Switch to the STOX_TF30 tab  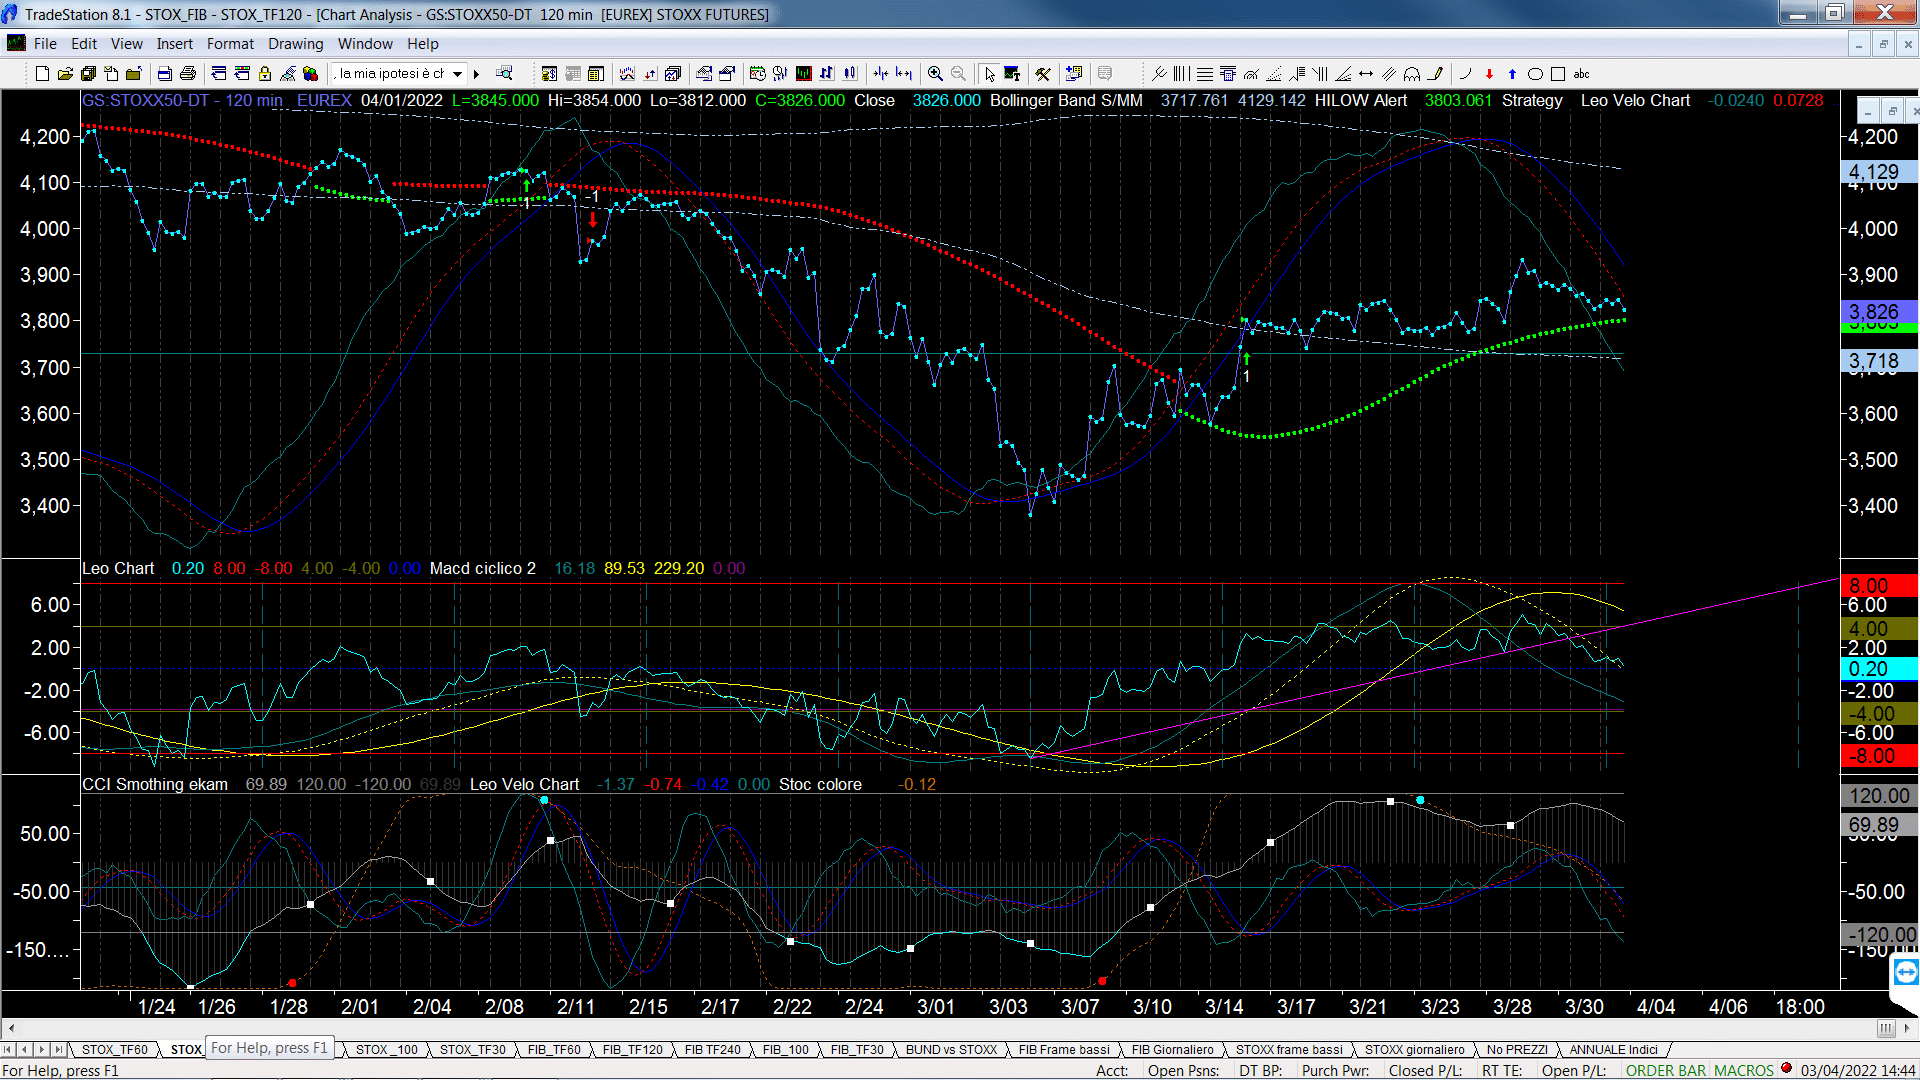pos(473,1049)
